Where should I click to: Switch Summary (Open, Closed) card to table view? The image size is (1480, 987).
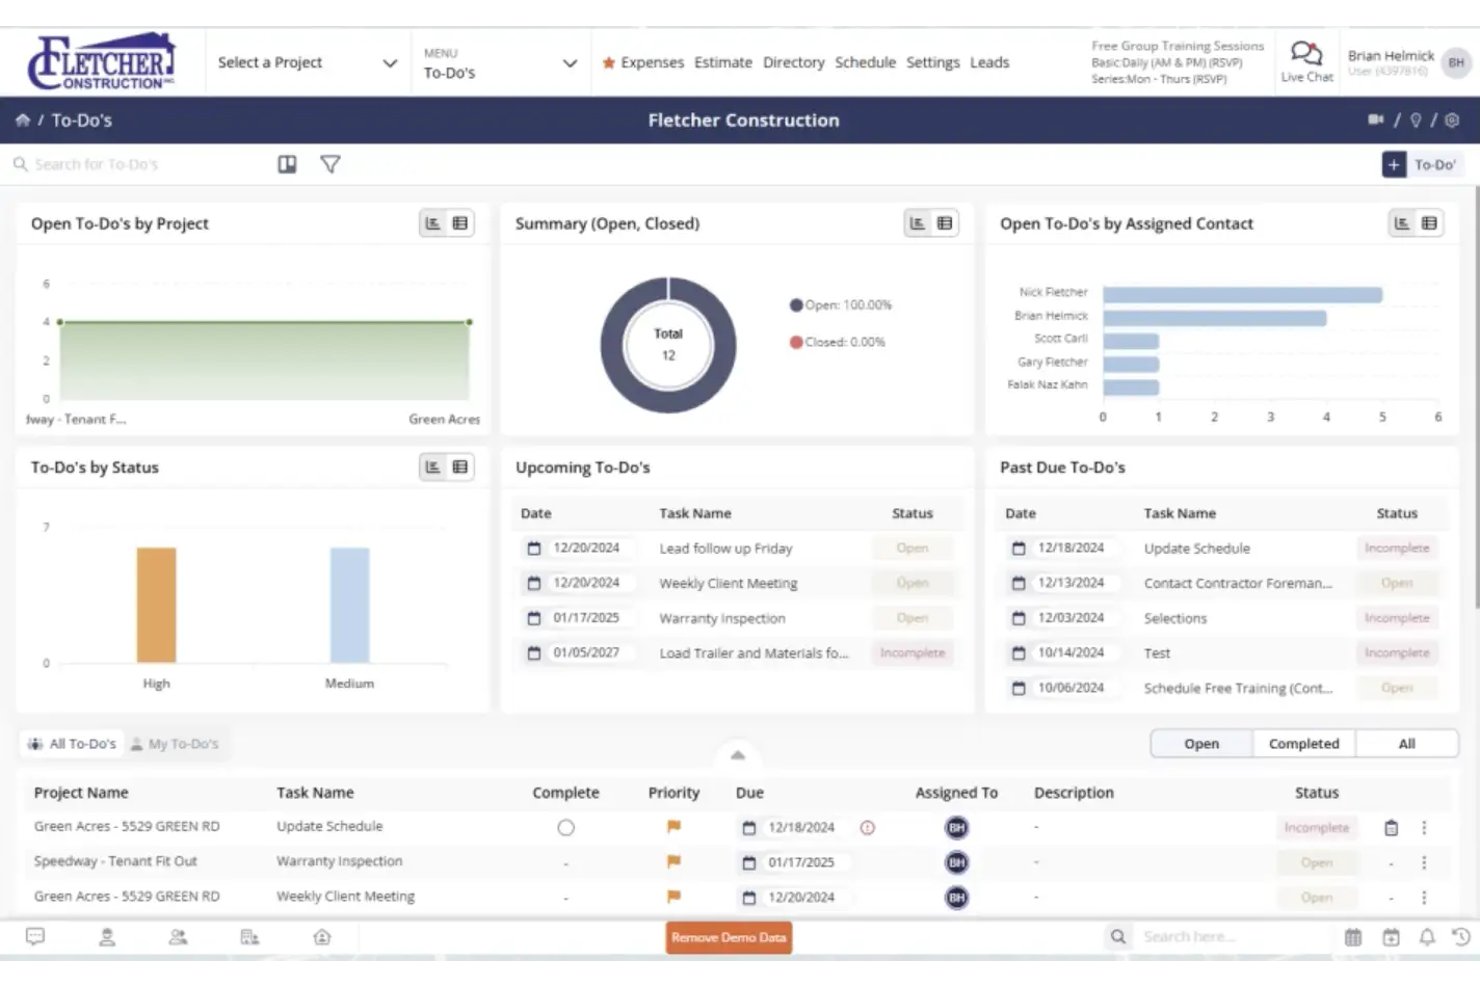(x=944, y=223)
